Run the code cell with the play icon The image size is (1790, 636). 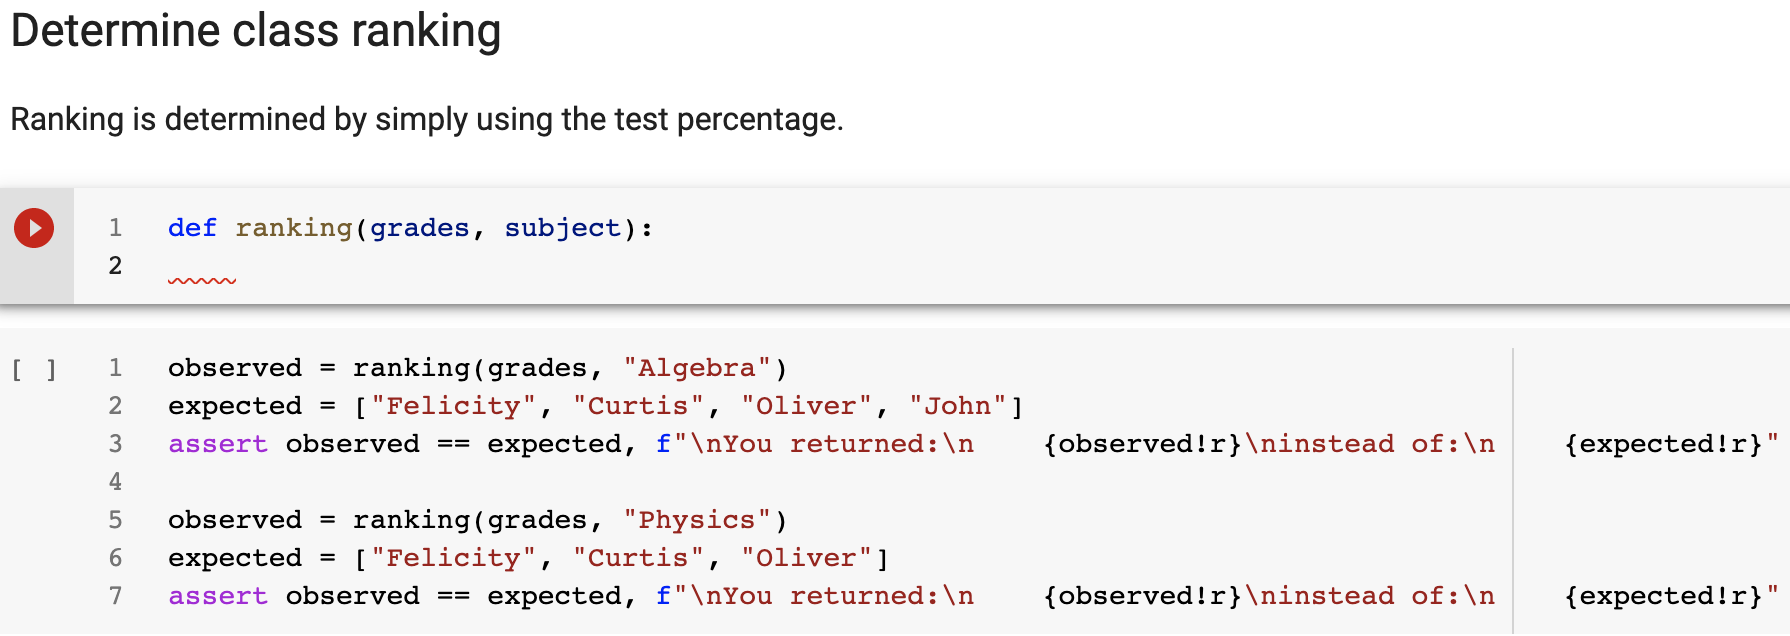click(x=34, y=227)
